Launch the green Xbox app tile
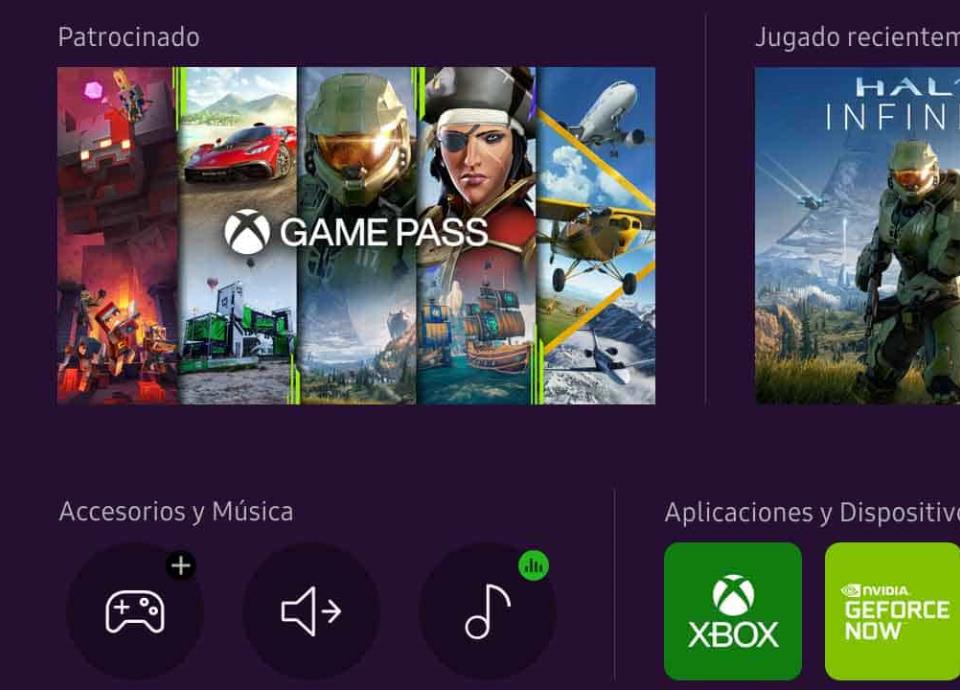Viewport: 960px width, 690px height. (733, 611)
